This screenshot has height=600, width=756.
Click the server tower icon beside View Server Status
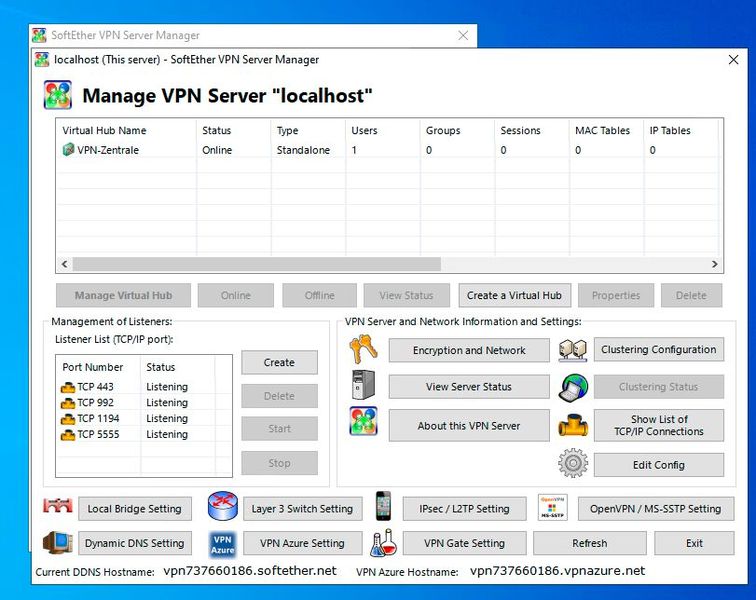[x=364, y=384]
